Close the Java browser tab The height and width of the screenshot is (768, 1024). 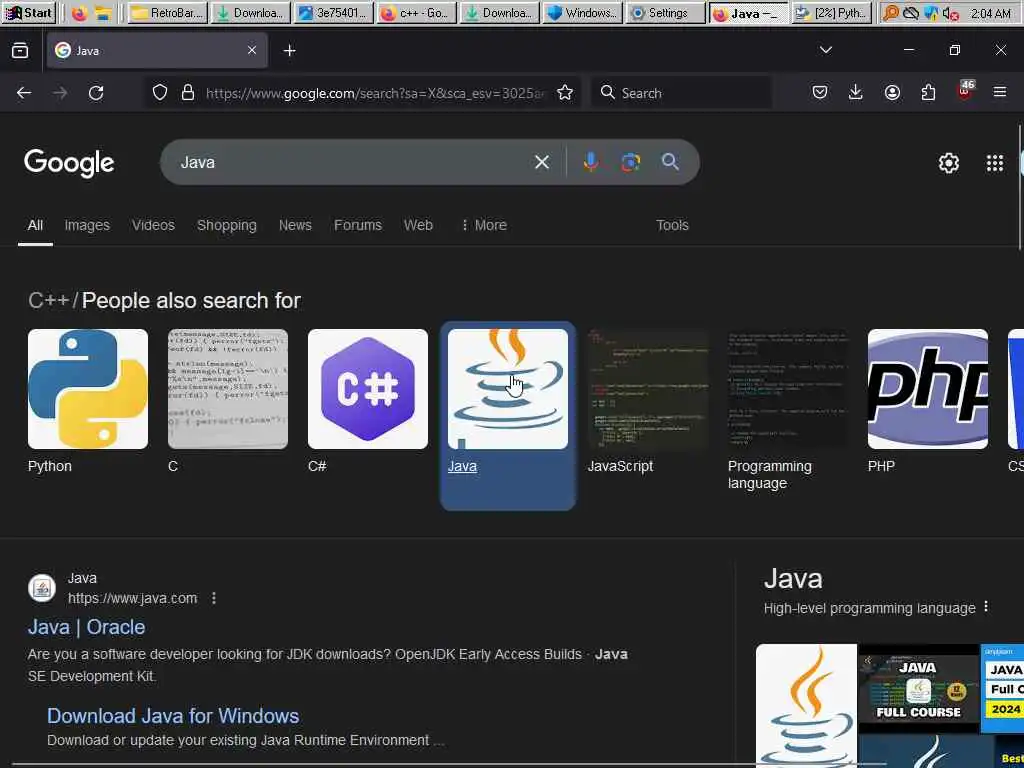coord(251,50)
